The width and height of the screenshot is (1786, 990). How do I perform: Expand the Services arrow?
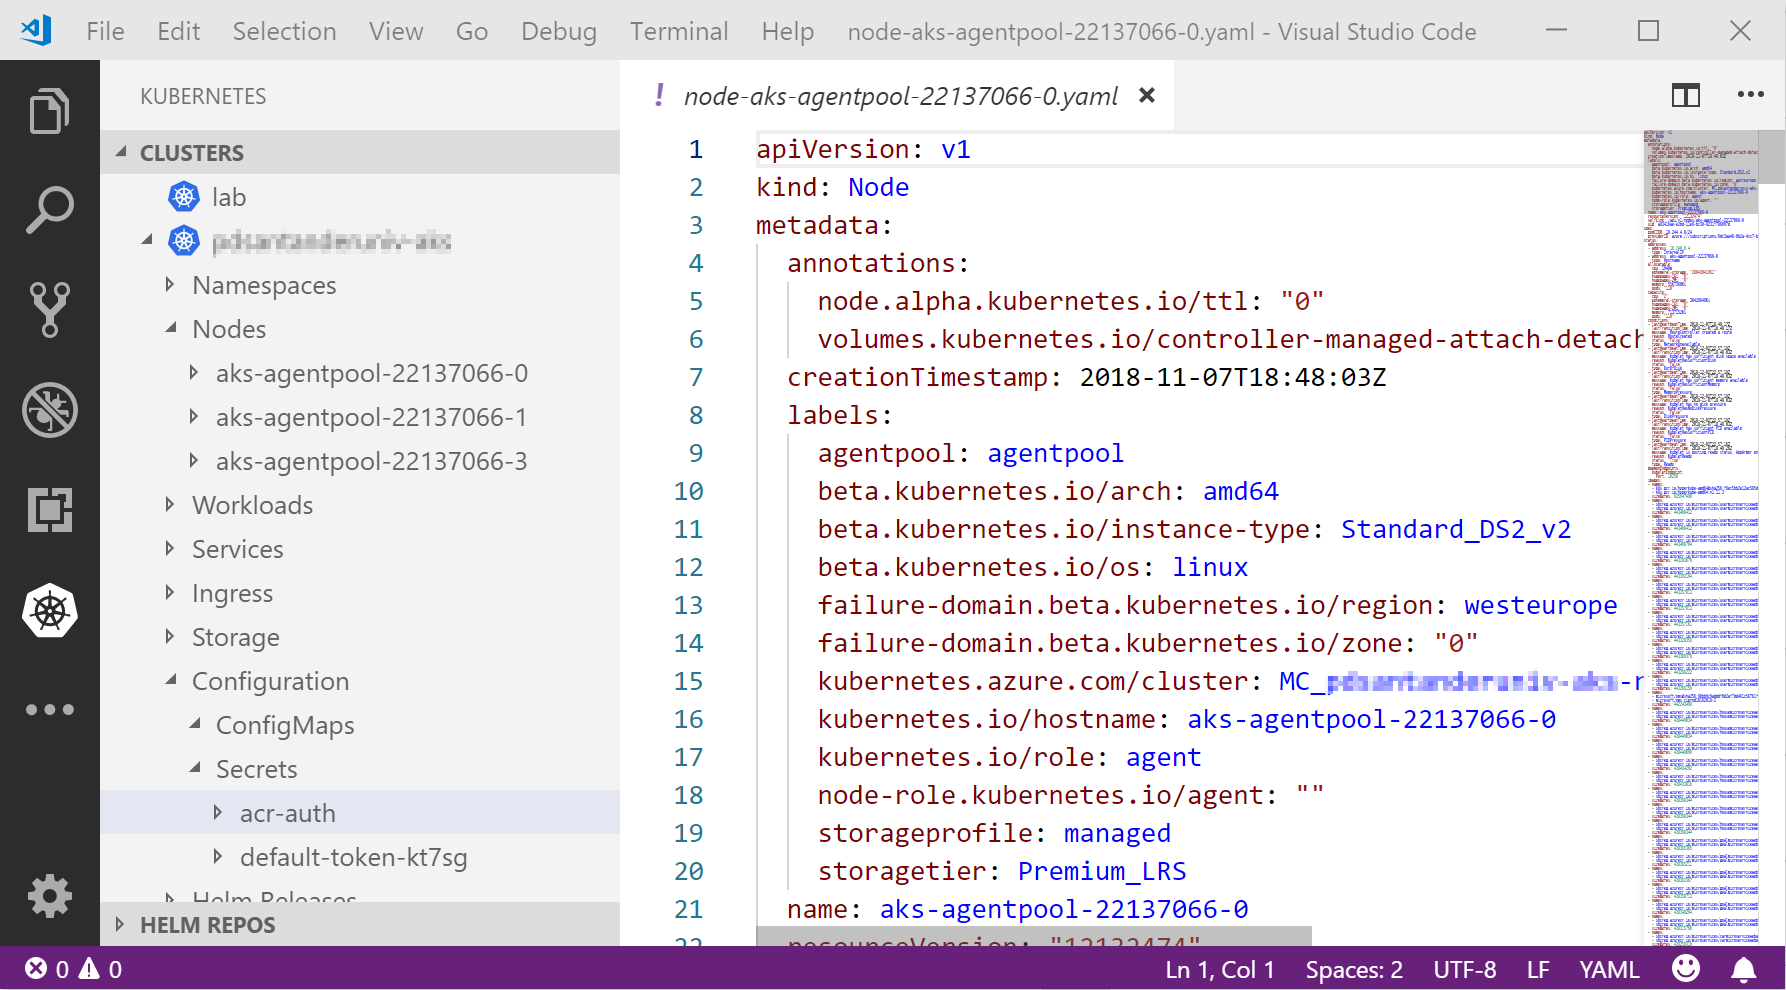tap(170, 548)
